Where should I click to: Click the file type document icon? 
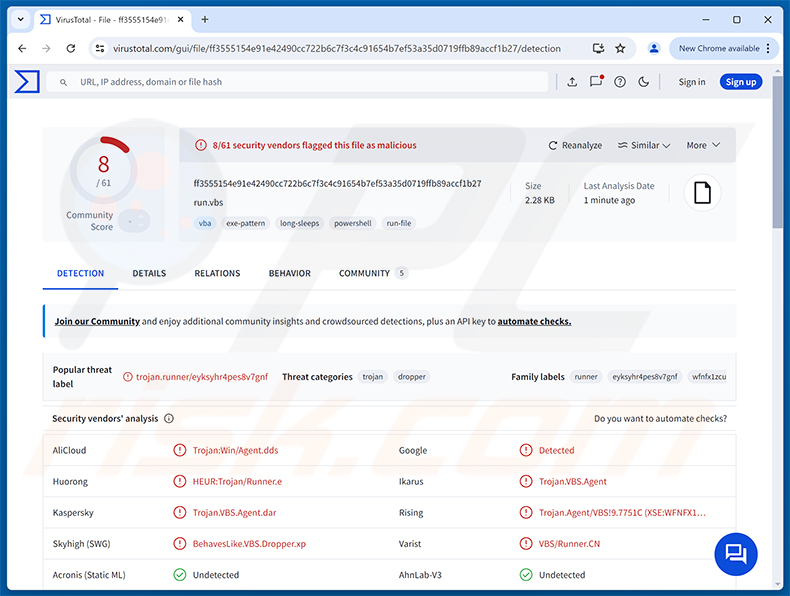coord(702,193)
